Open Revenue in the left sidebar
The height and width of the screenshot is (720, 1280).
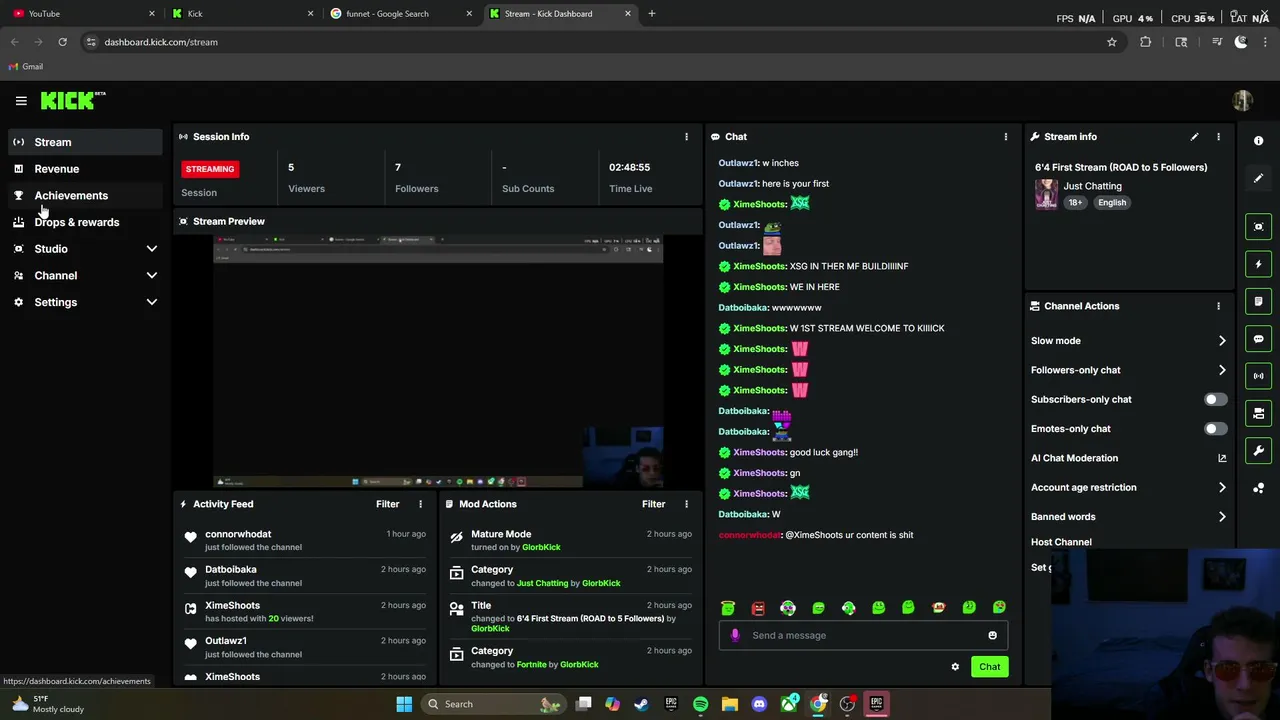pos(84,169)
